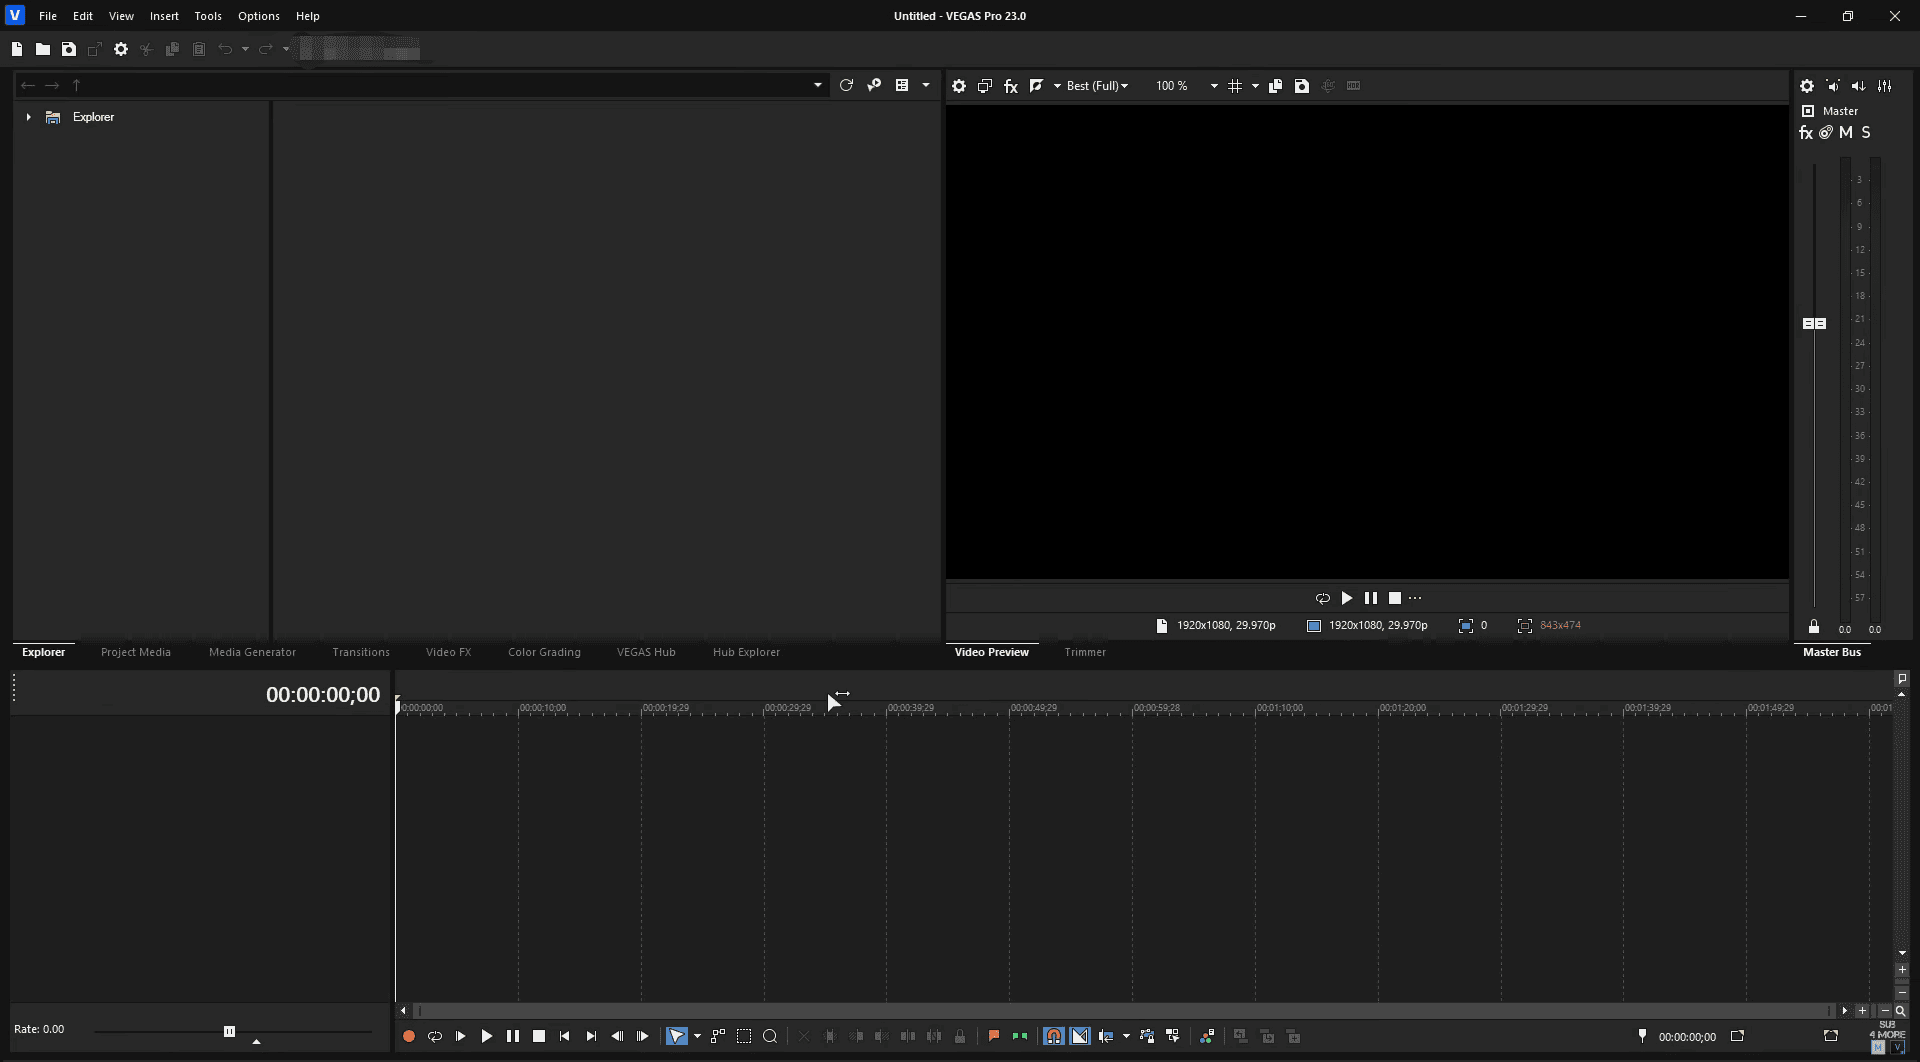
Task: Toggle loop playback in preview
Action: coord(1323,598)
